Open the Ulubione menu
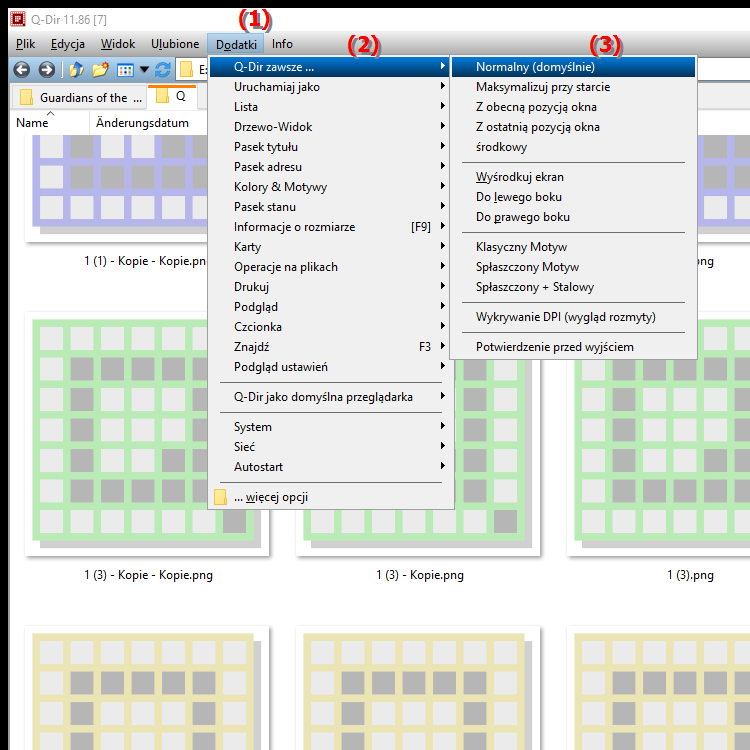The image size is (750, 750). 175,44
